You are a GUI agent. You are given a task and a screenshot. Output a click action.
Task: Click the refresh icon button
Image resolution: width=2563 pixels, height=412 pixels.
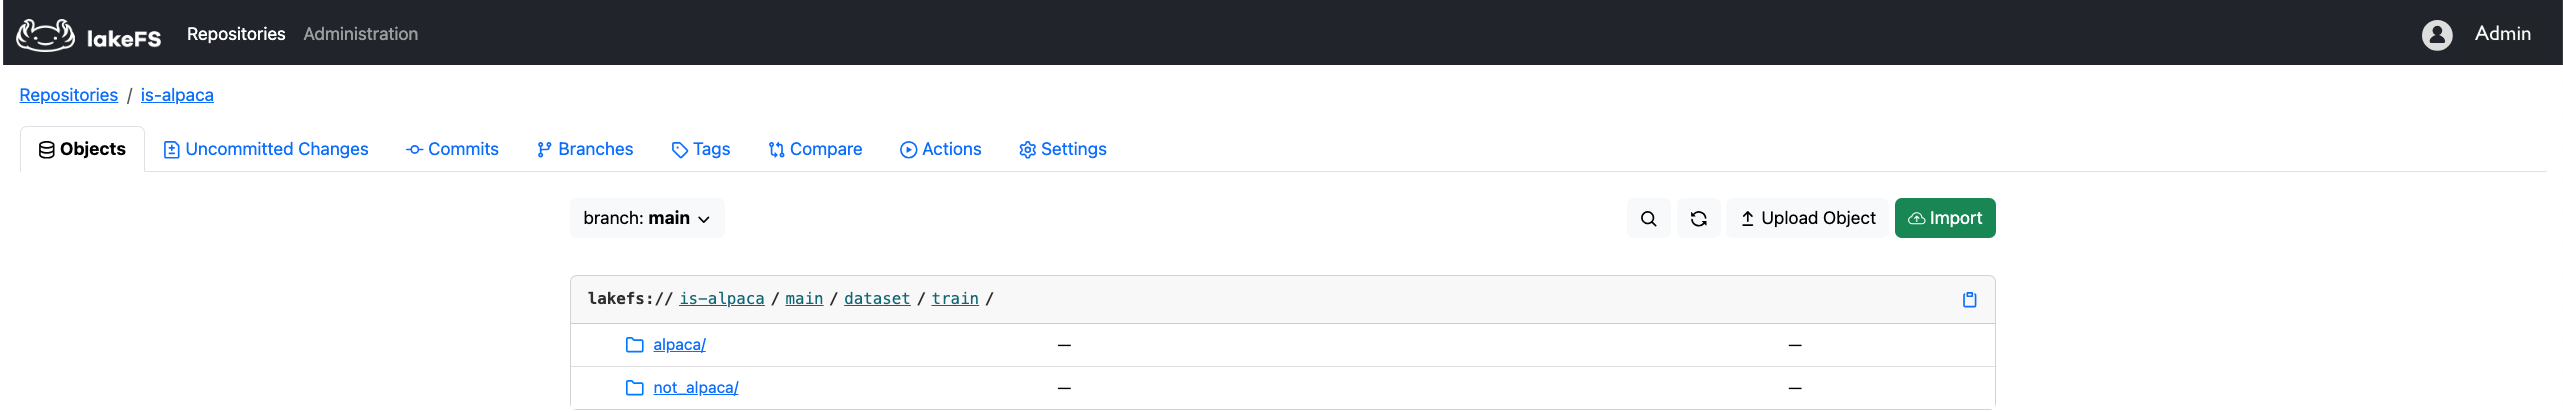pyautogui.click(x=1698, y=219)
